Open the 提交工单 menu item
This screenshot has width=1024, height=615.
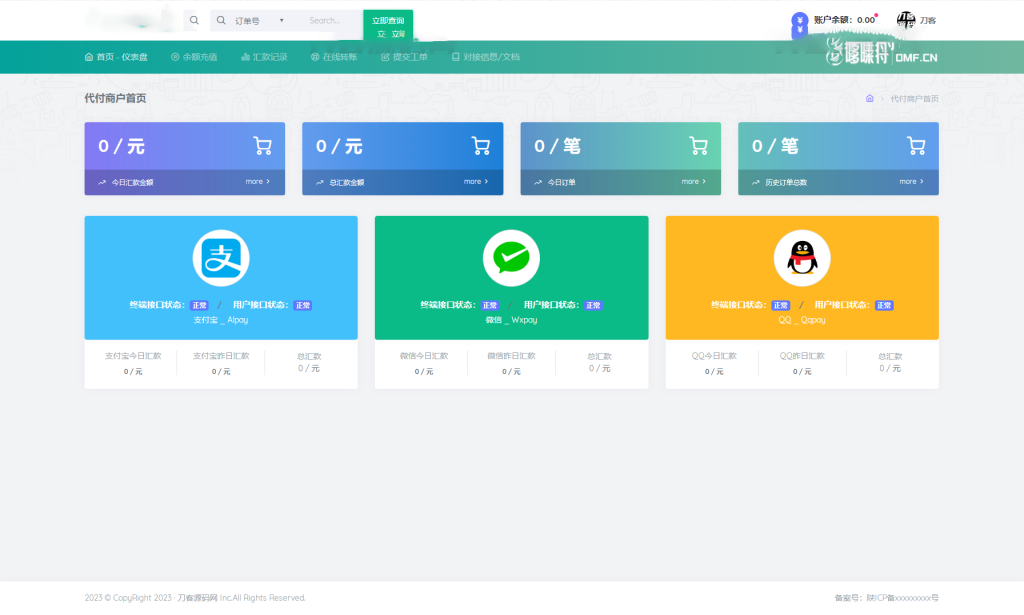404,57
